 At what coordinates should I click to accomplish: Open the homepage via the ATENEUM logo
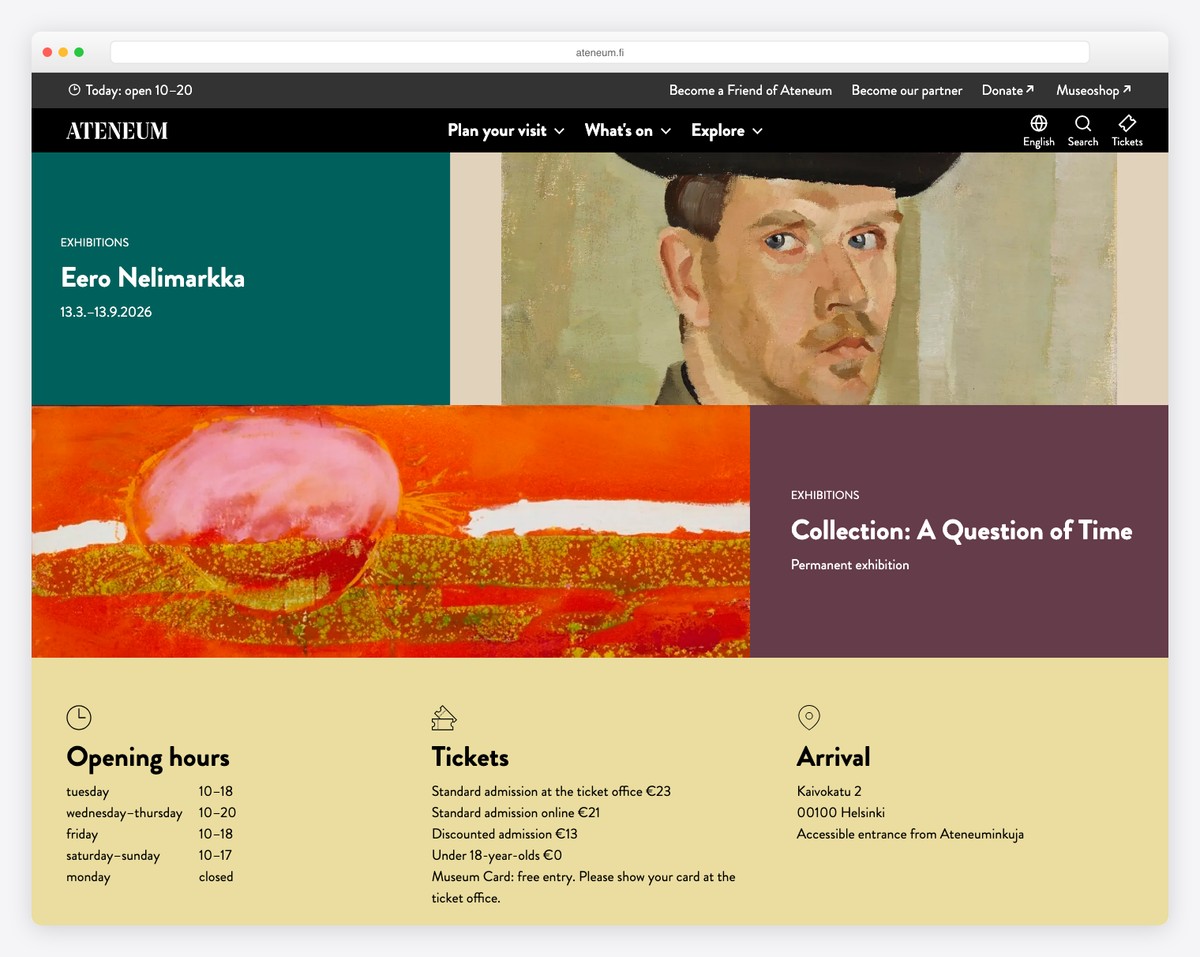(117, 130)
